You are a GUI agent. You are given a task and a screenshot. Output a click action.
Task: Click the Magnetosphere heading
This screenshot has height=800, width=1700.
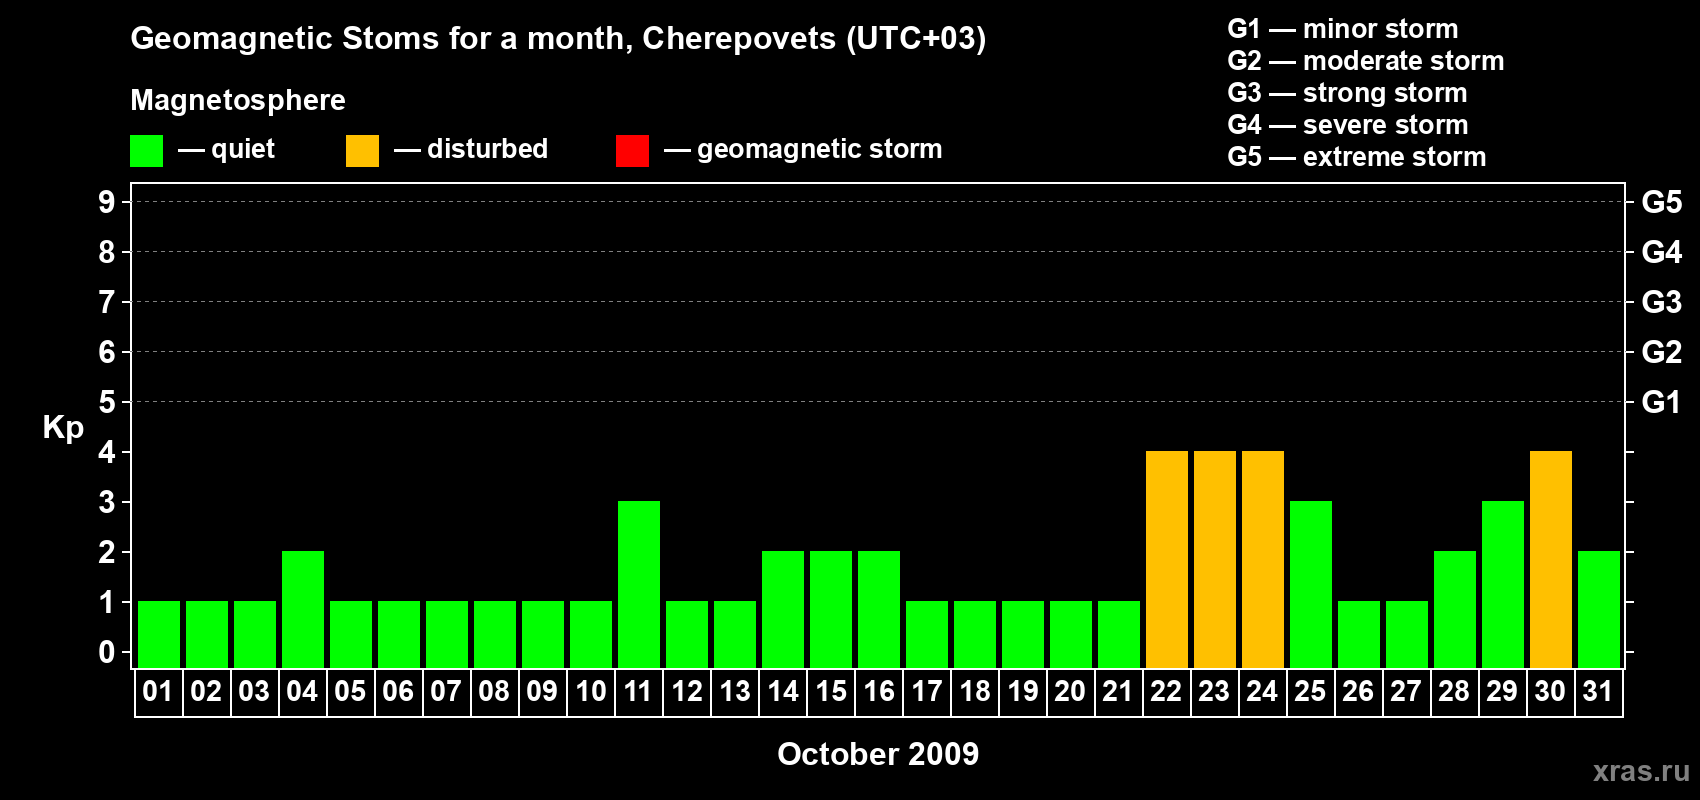coord(238,100)
